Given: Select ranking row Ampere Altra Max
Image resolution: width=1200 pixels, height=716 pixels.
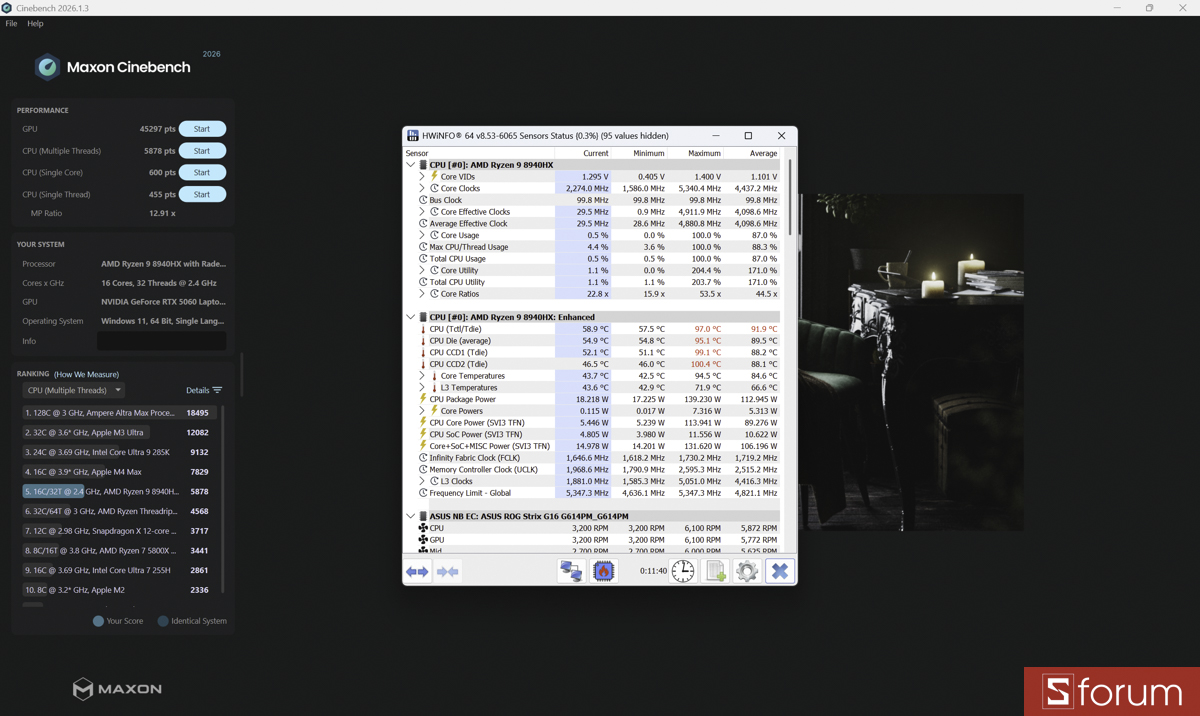Looking at the screenshot, I should 117,412.
